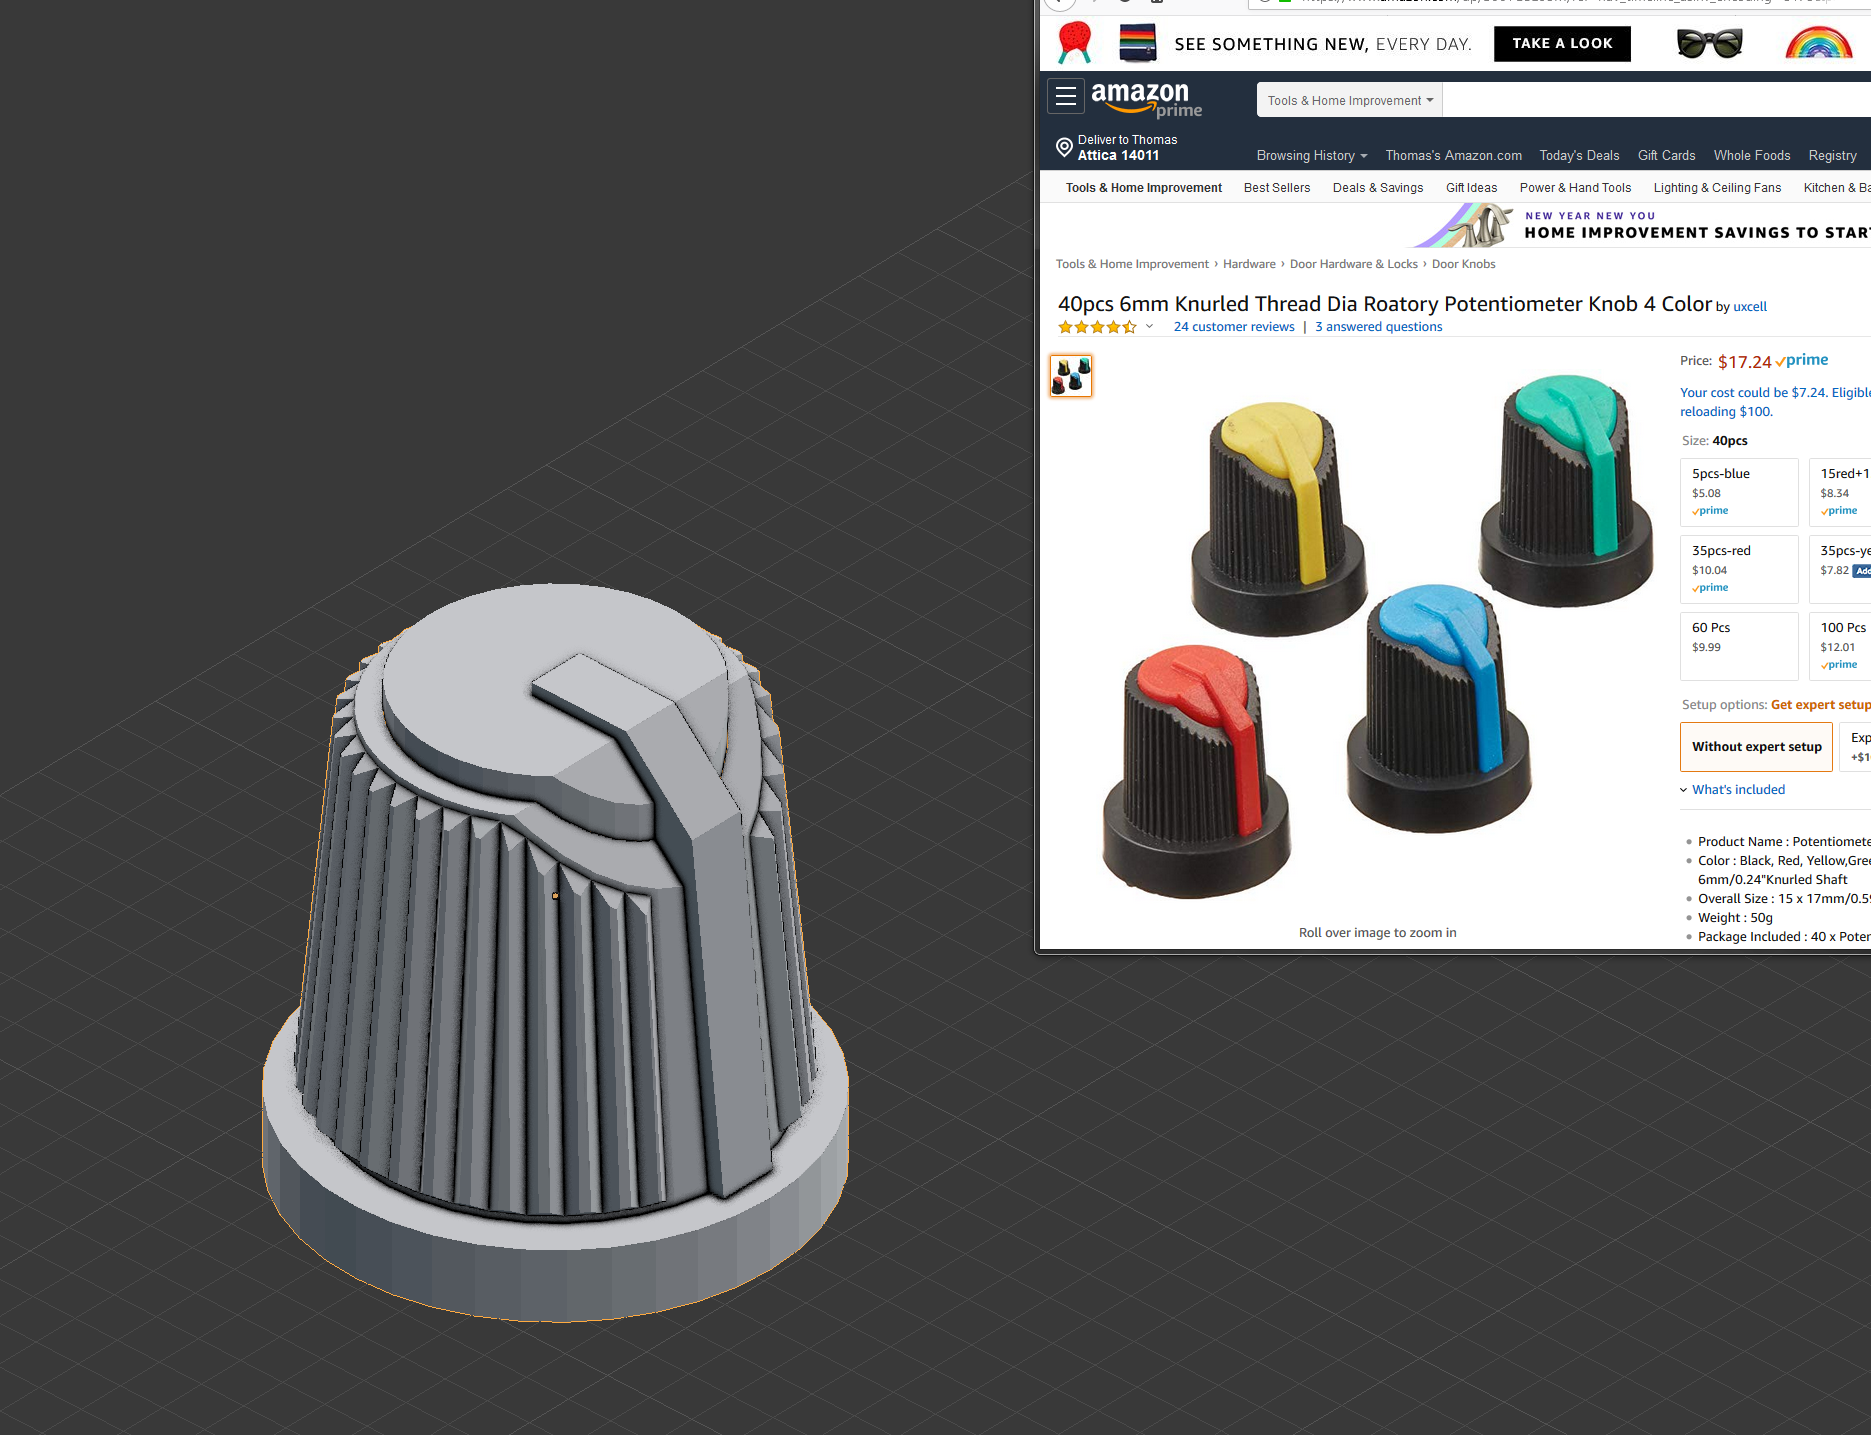Click the 'Roll over image to zoom in' text

(x=1377, y=933)
